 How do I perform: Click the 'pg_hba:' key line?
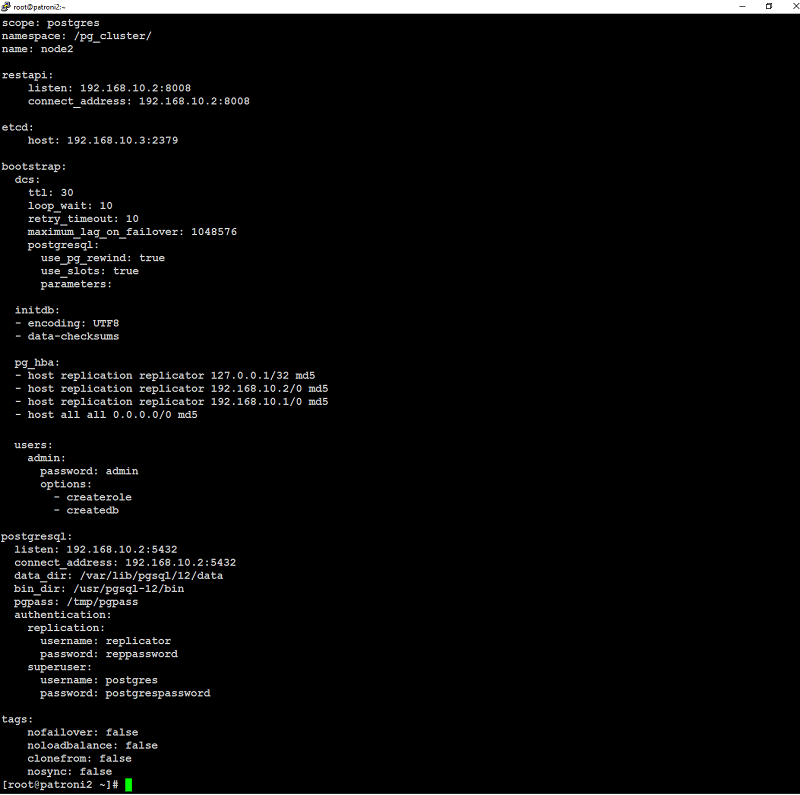pos(37,363)
